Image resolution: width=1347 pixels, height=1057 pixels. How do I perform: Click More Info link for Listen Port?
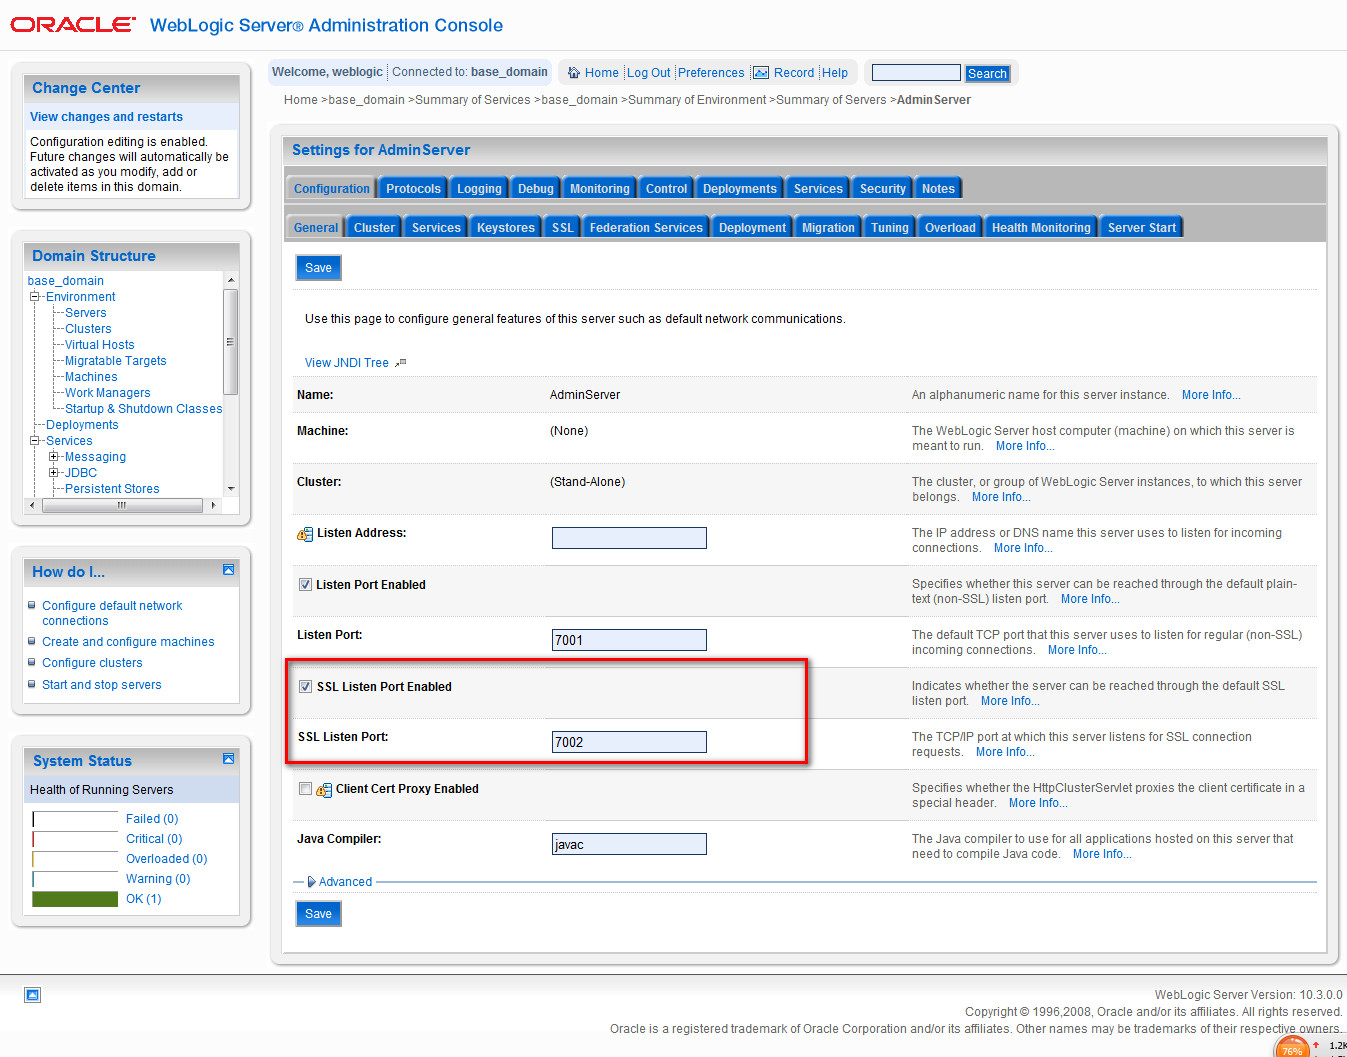tap(1077, 650)
